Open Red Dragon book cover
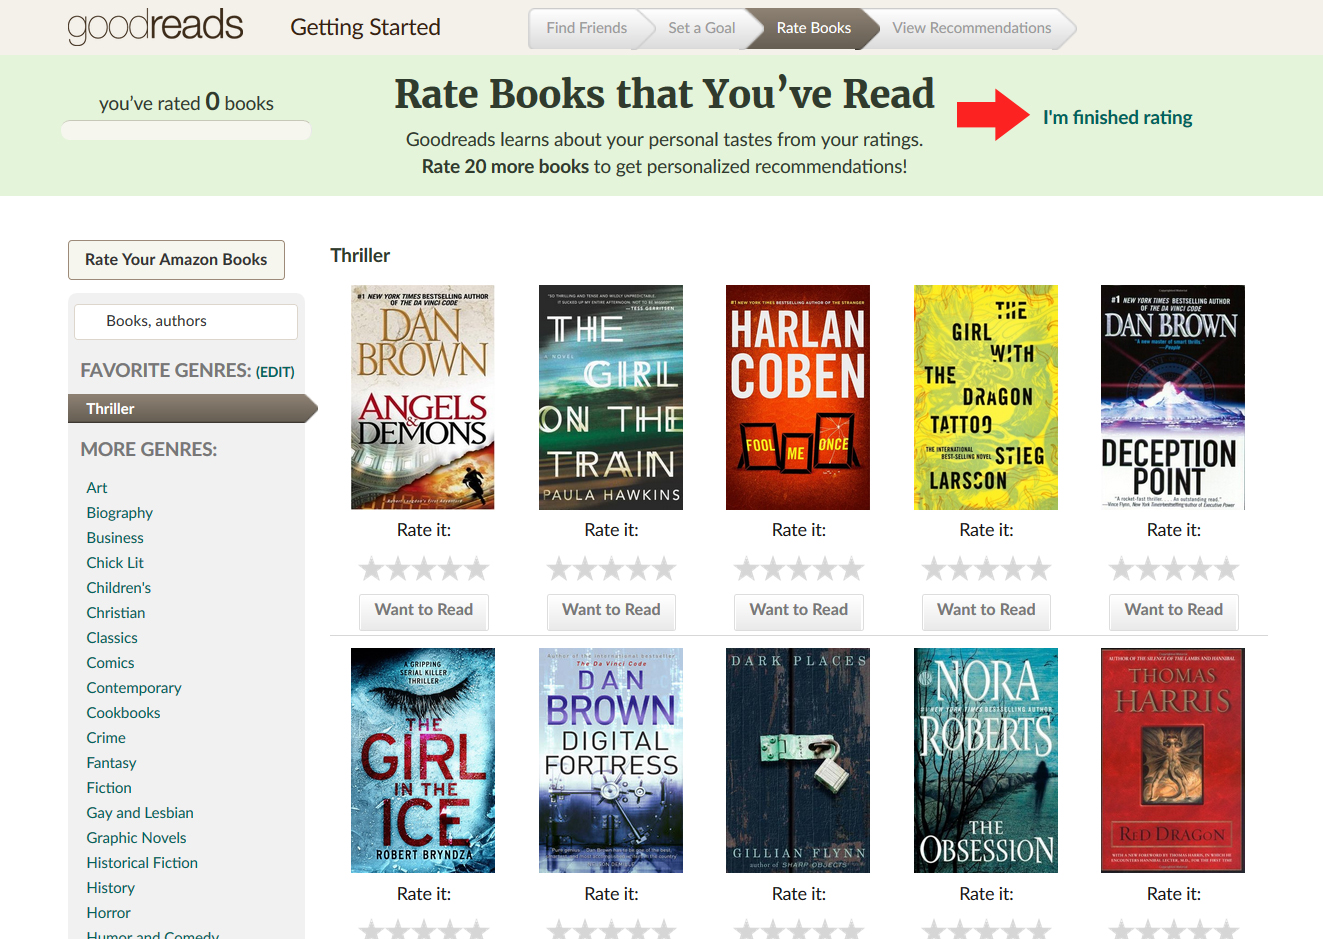The height and width of the screenshot is (939, 1323). coord(1173,760)
